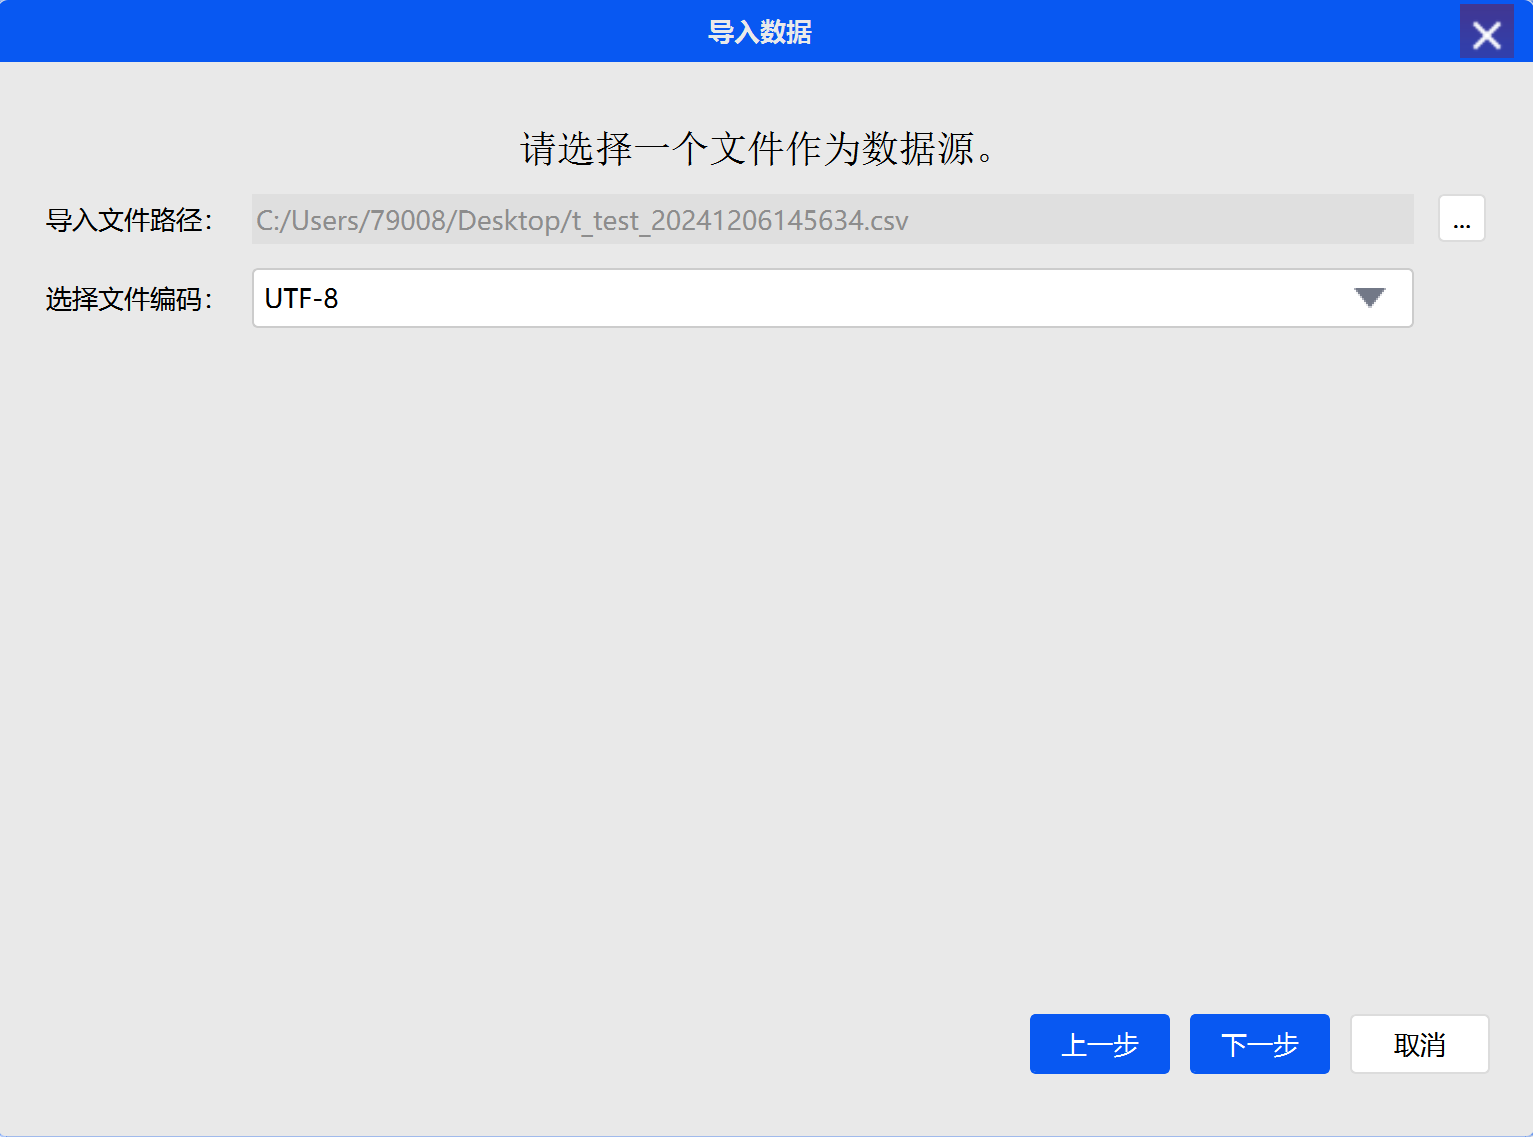
Task: Open file browser with the ... button
Action: [1461, 219]
